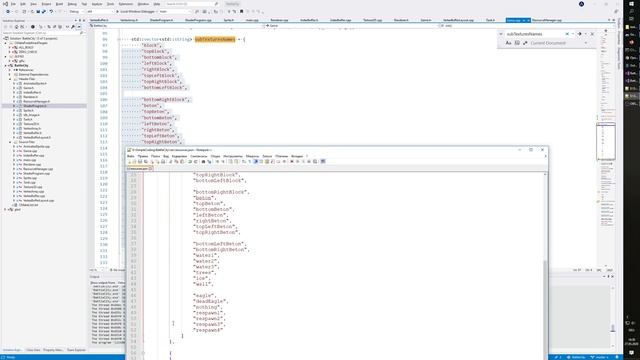
Task: Select ShaderProgram.h in Solution Explorer
Action: pos(35,106)
